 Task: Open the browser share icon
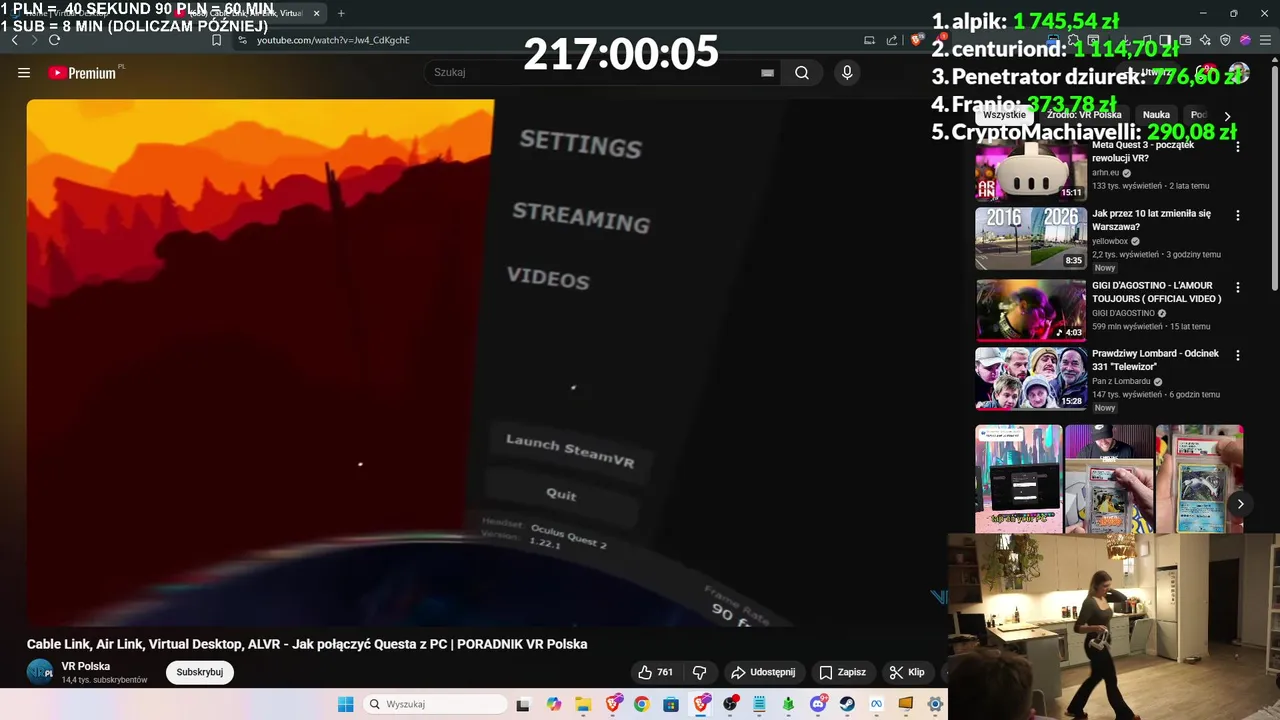click(x=892, y=40)
